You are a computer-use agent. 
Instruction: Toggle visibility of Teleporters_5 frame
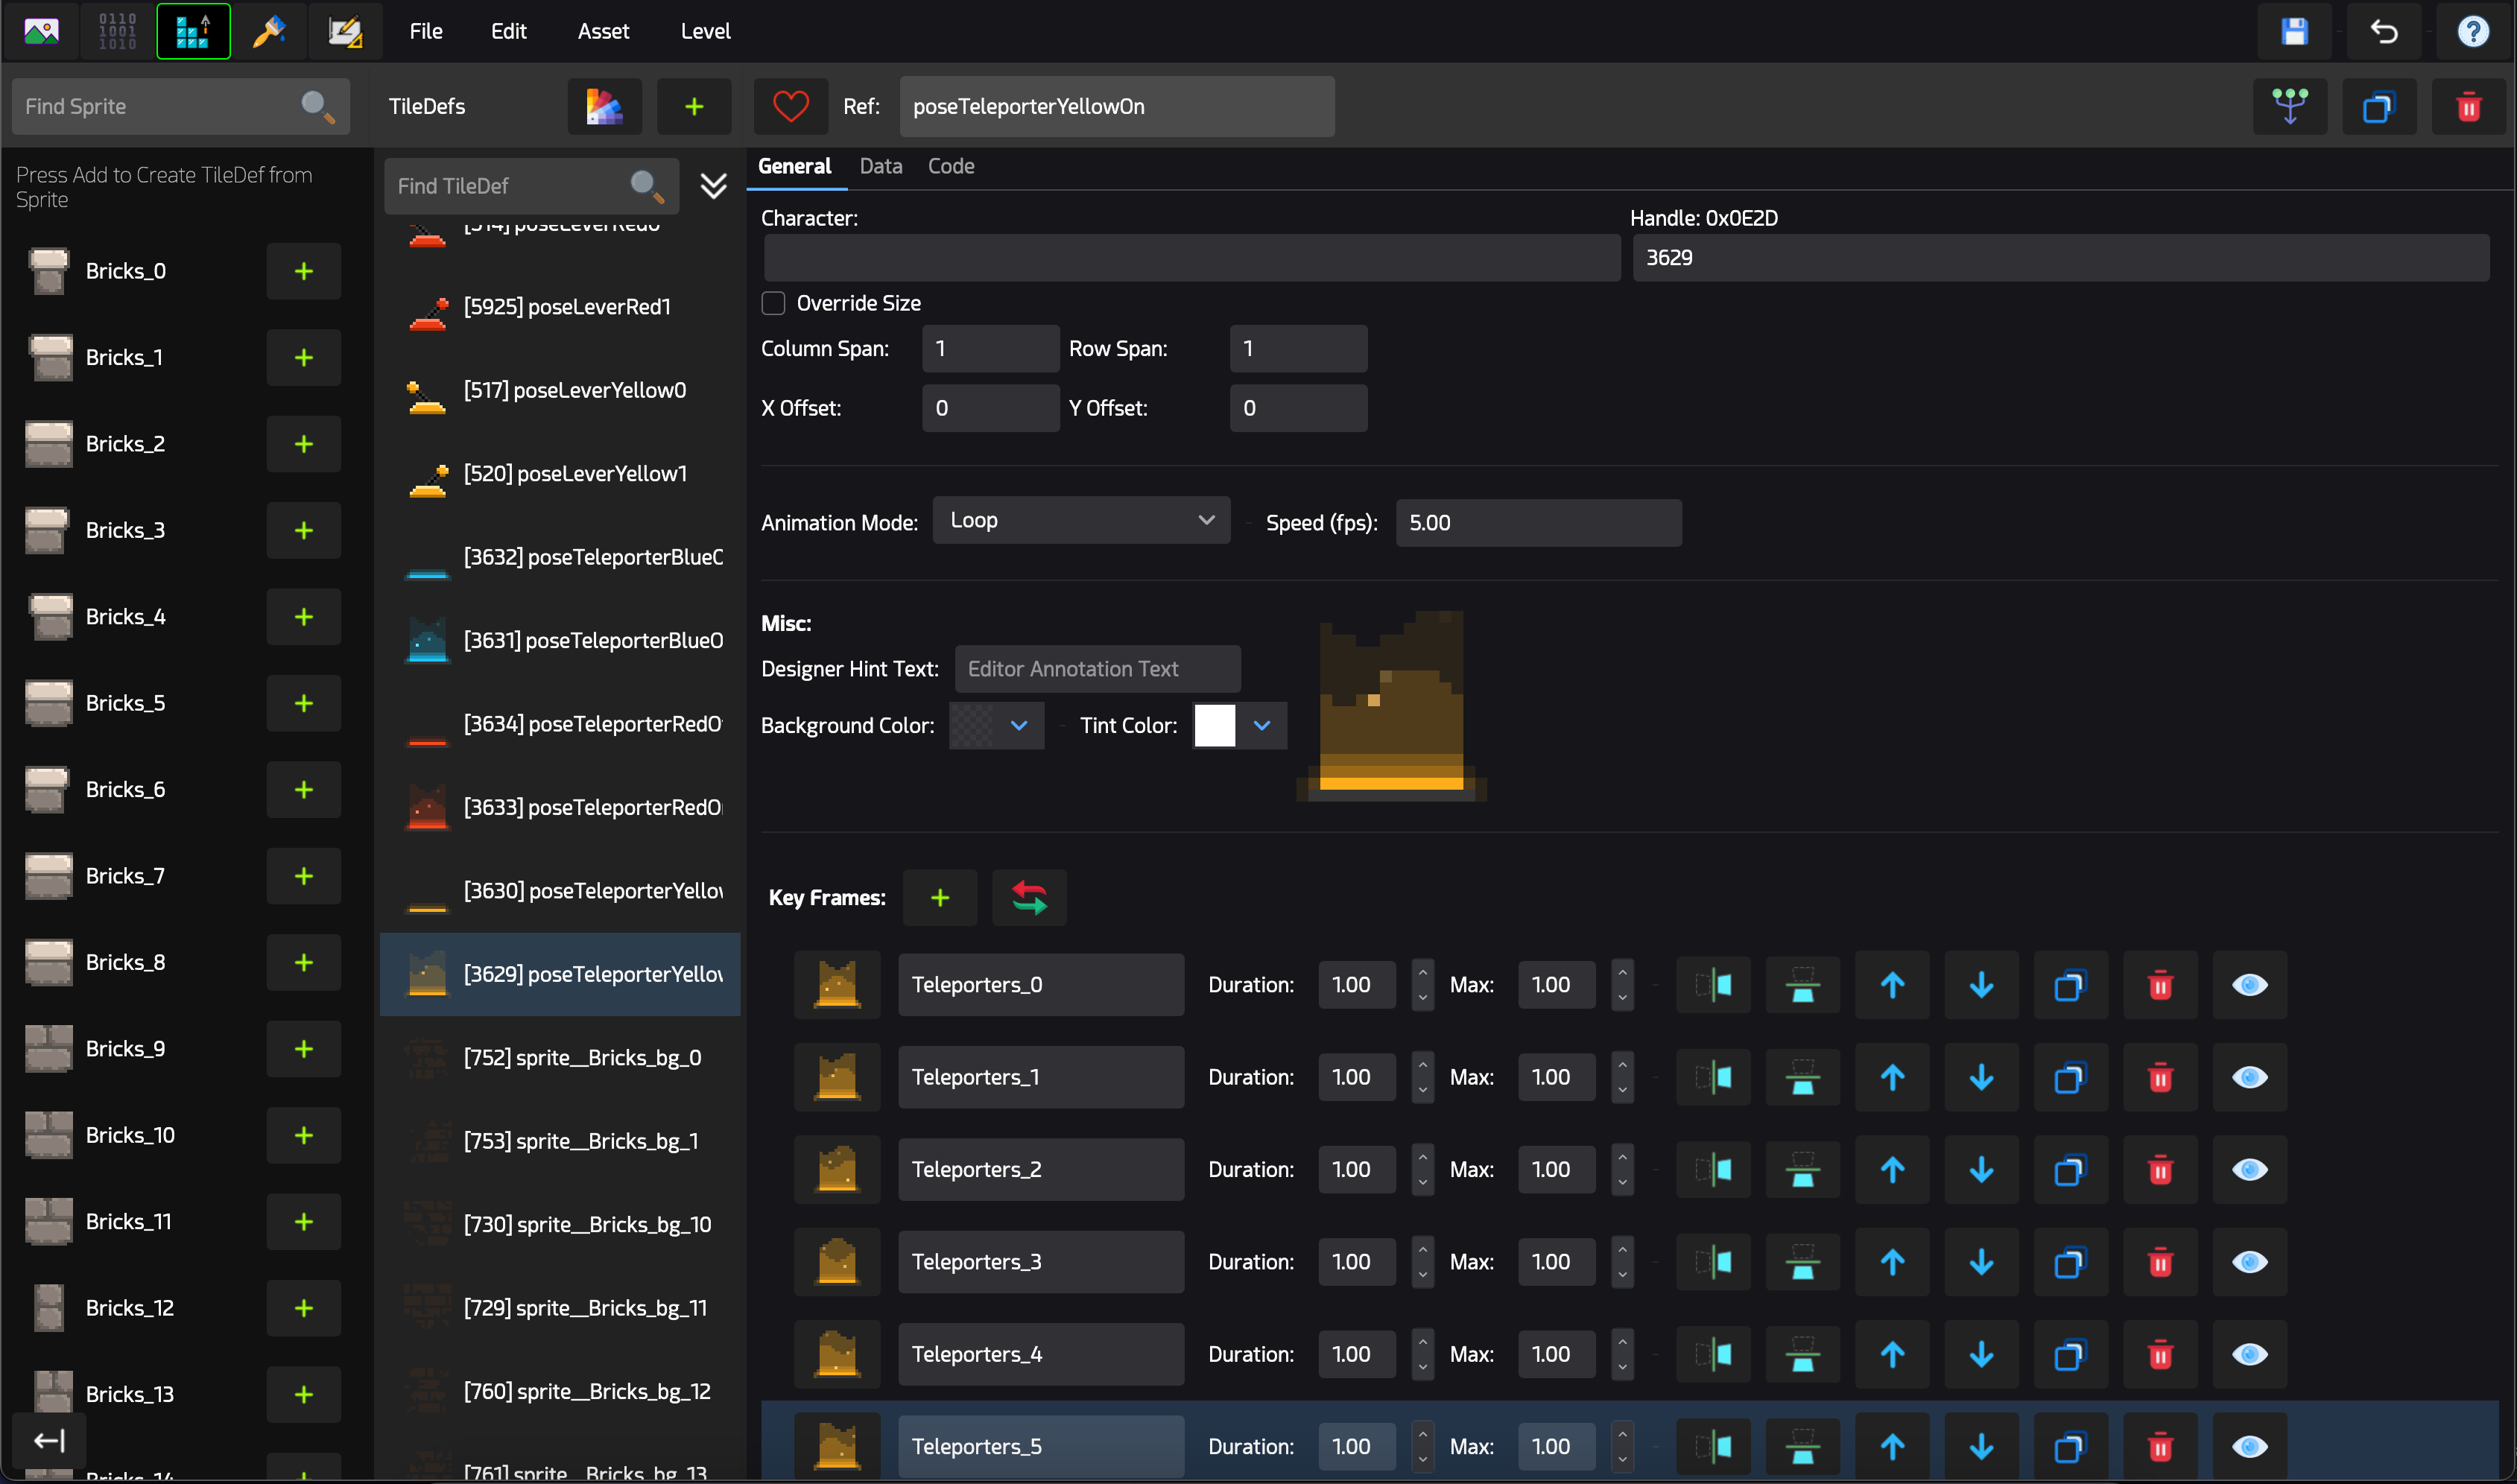pyautogui.click(x=2249, y=1446)
